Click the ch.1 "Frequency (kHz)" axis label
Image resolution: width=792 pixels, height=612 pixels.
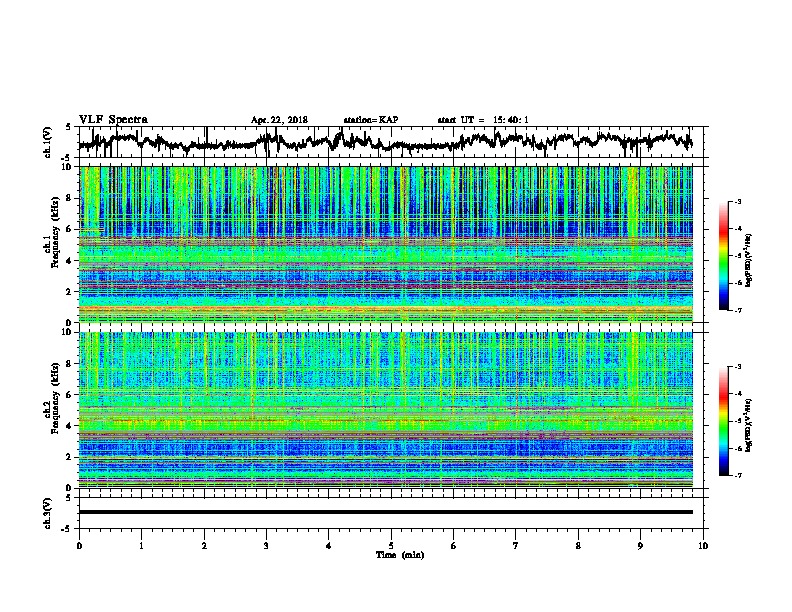coord(56,232)
